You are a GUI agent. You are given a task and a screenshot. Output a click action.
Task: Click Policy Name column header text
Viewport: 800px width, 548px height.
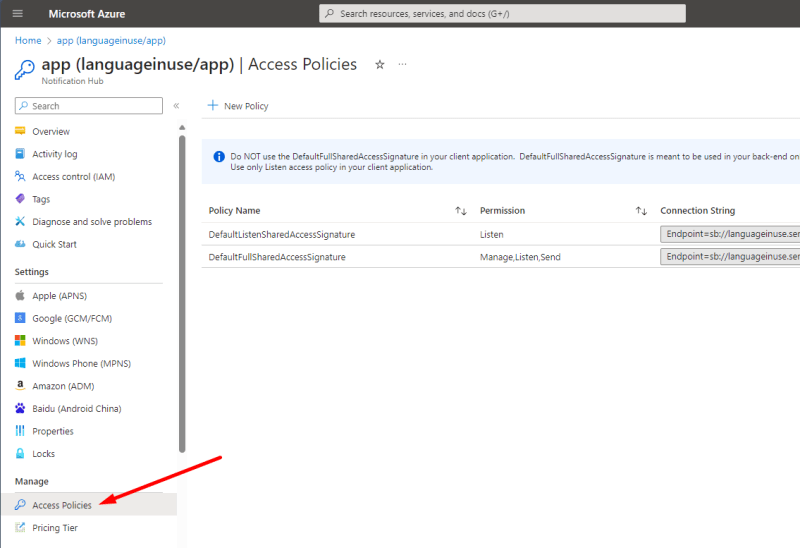click(x=234, y=210)
